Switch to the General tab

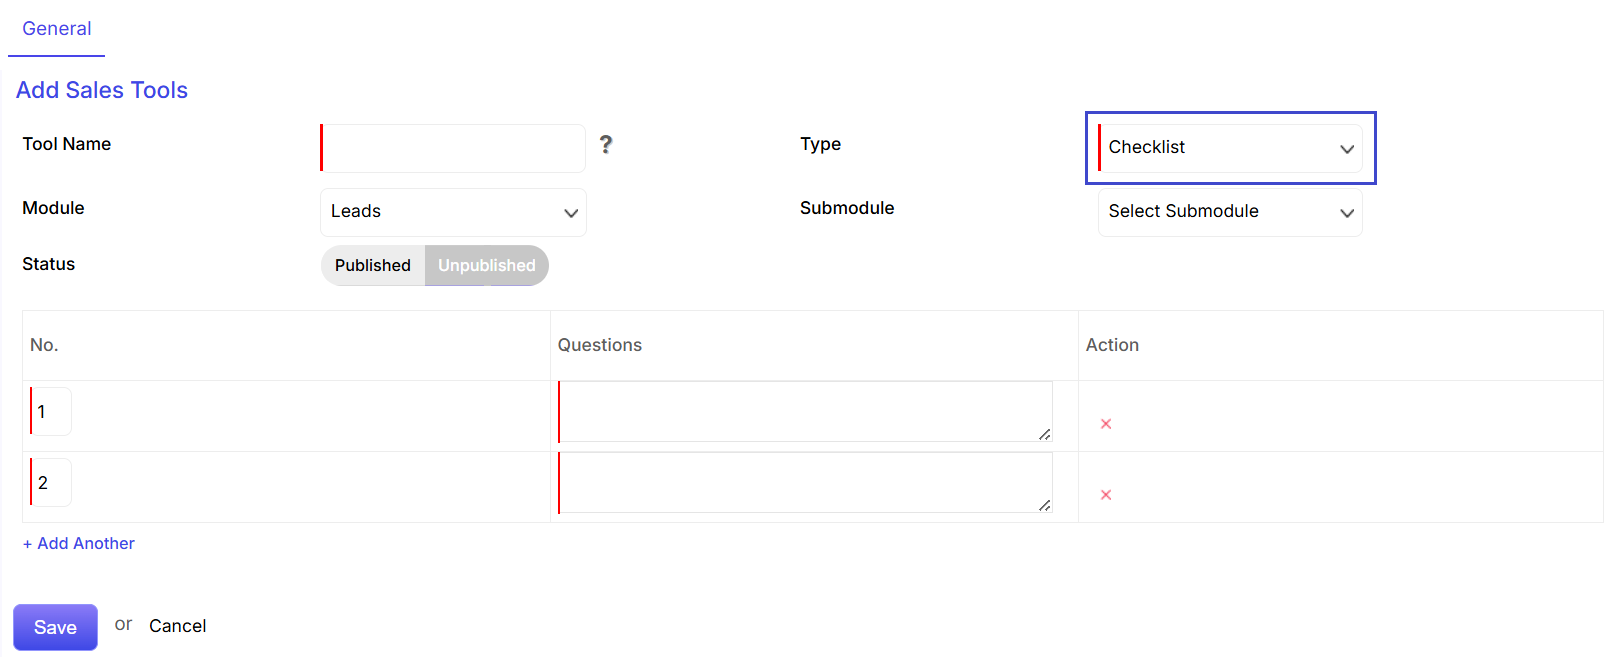tap(57, 29)
